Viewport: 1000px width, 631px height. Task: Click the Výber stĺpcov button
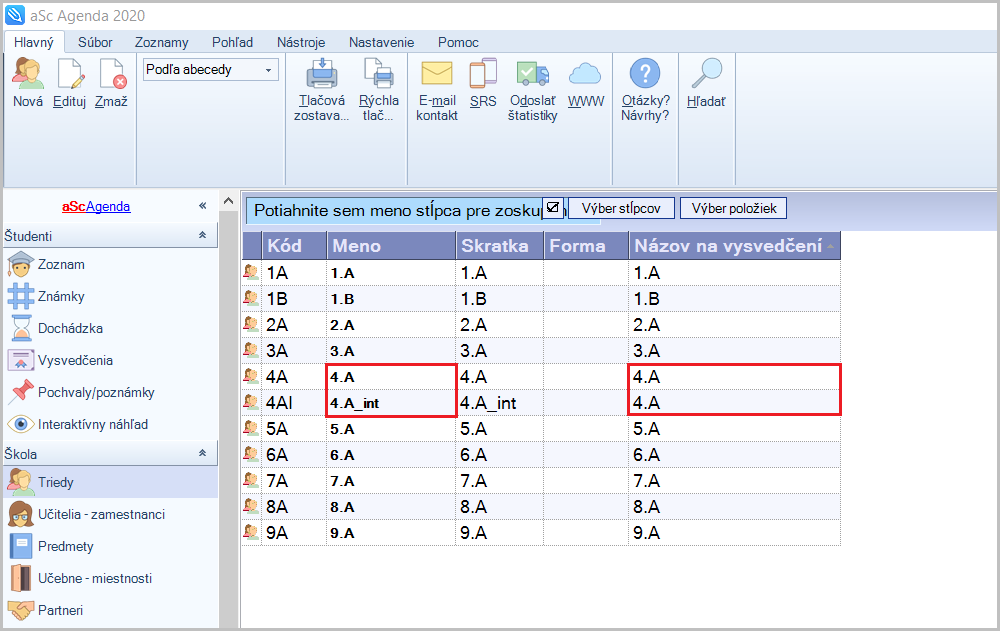[621, 208]
